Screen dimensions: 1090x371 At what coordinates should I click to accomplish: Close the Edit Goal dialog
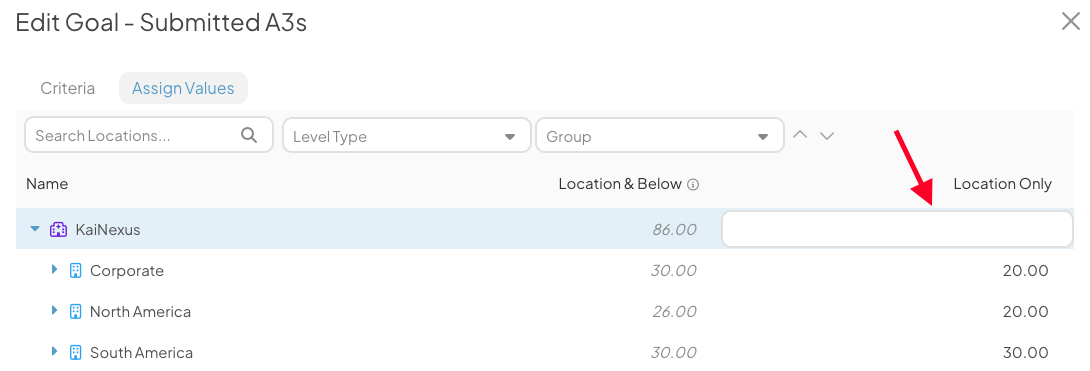pyautogui.click(x=1071, y=22)
